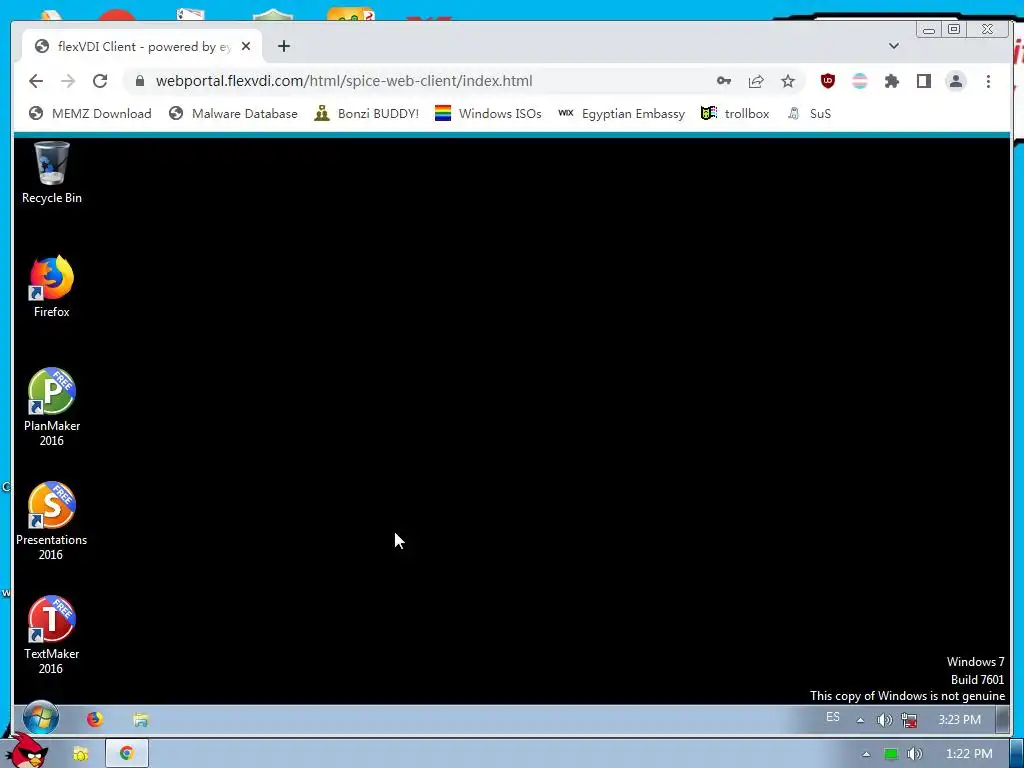Open the SuS bookmark
The width and height of the screenshot is (1024, 768).
(x=809, y=114)
